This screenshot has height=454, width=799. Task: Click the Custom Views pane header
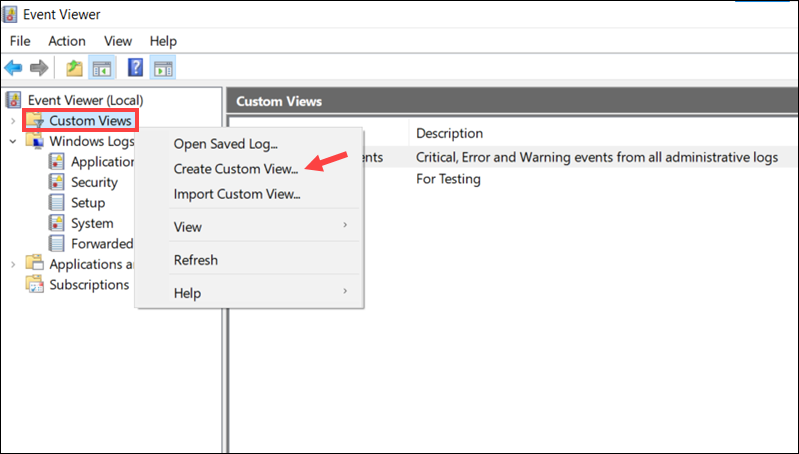pyautogui.click(x=512, y=101)
